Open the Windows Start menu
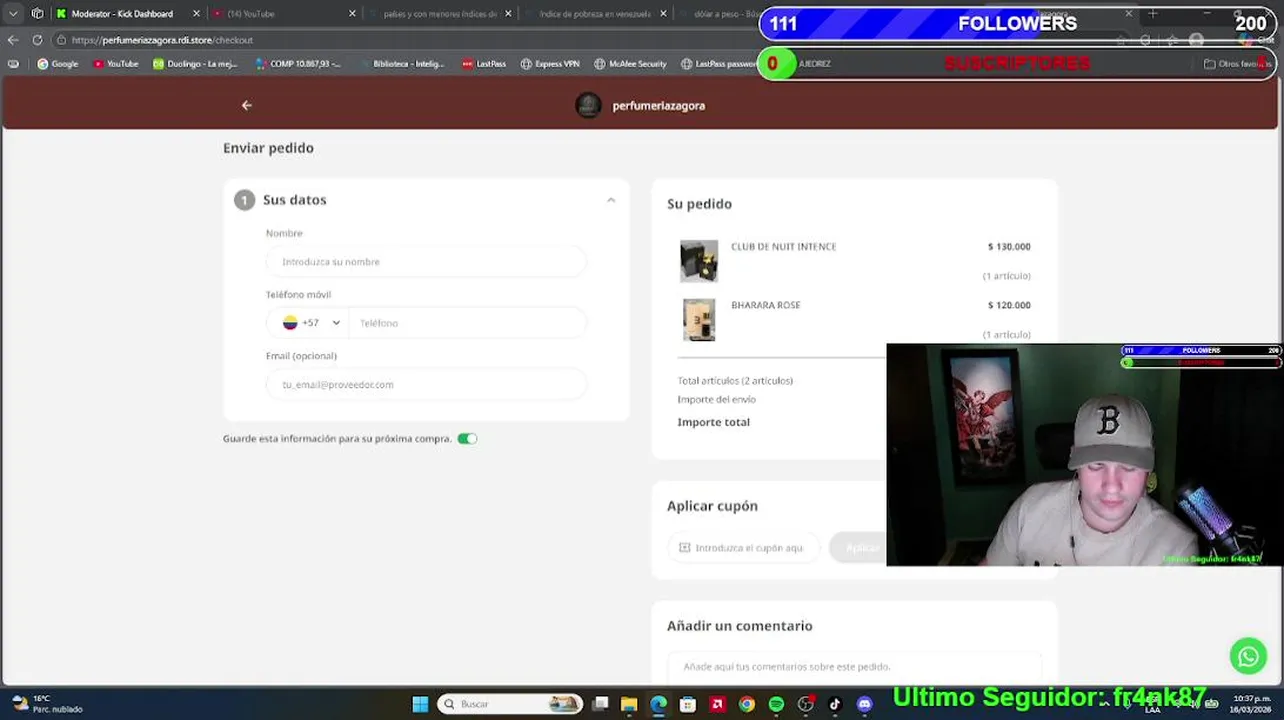This screenshot has width=1284, height=720. [x=420, y=704]
